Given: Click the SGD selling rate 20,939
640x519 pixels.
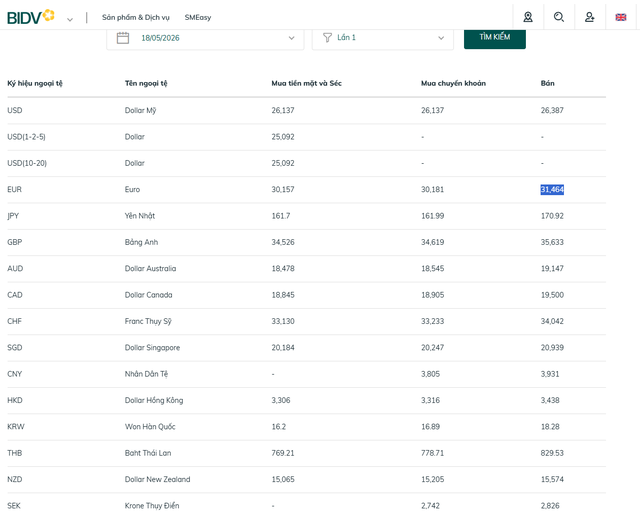Looking at the screenshot, I should point(552,348).
